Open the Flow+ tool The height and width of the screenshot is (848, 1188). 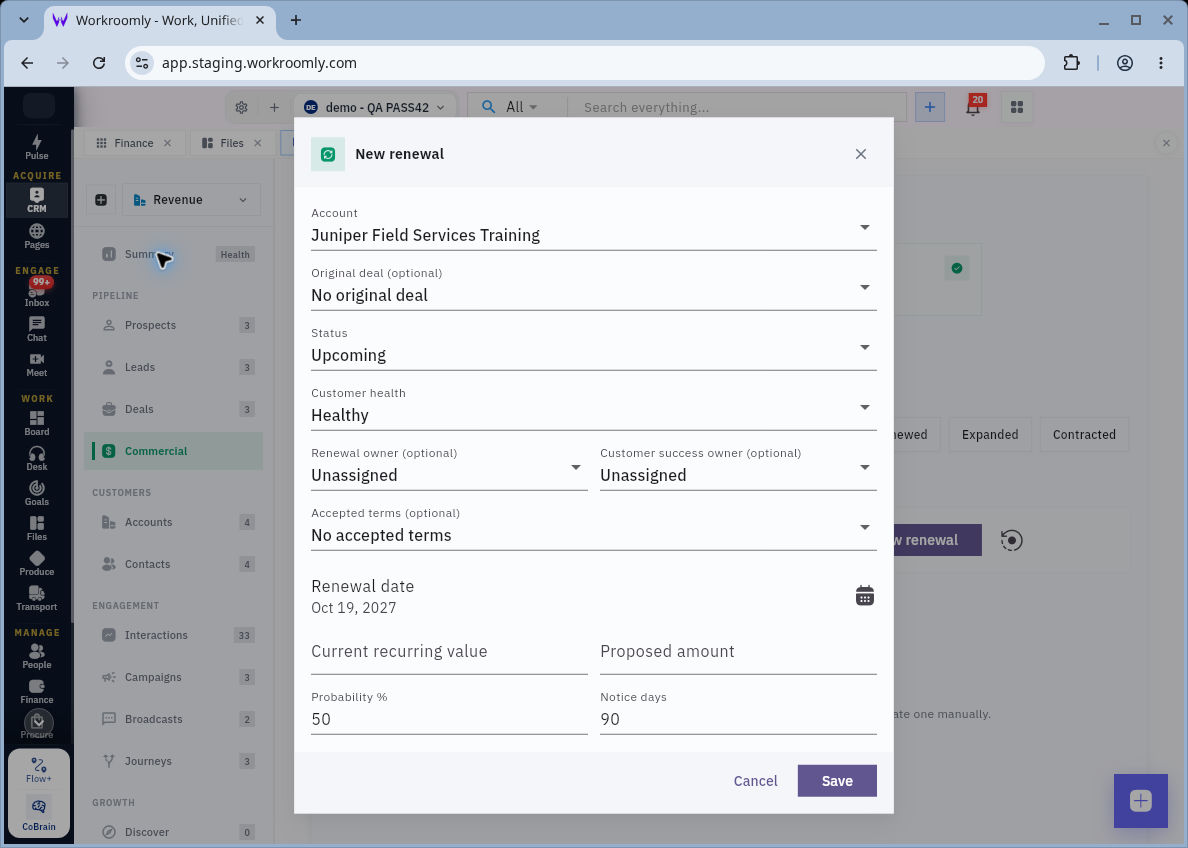tap(39, 770)
